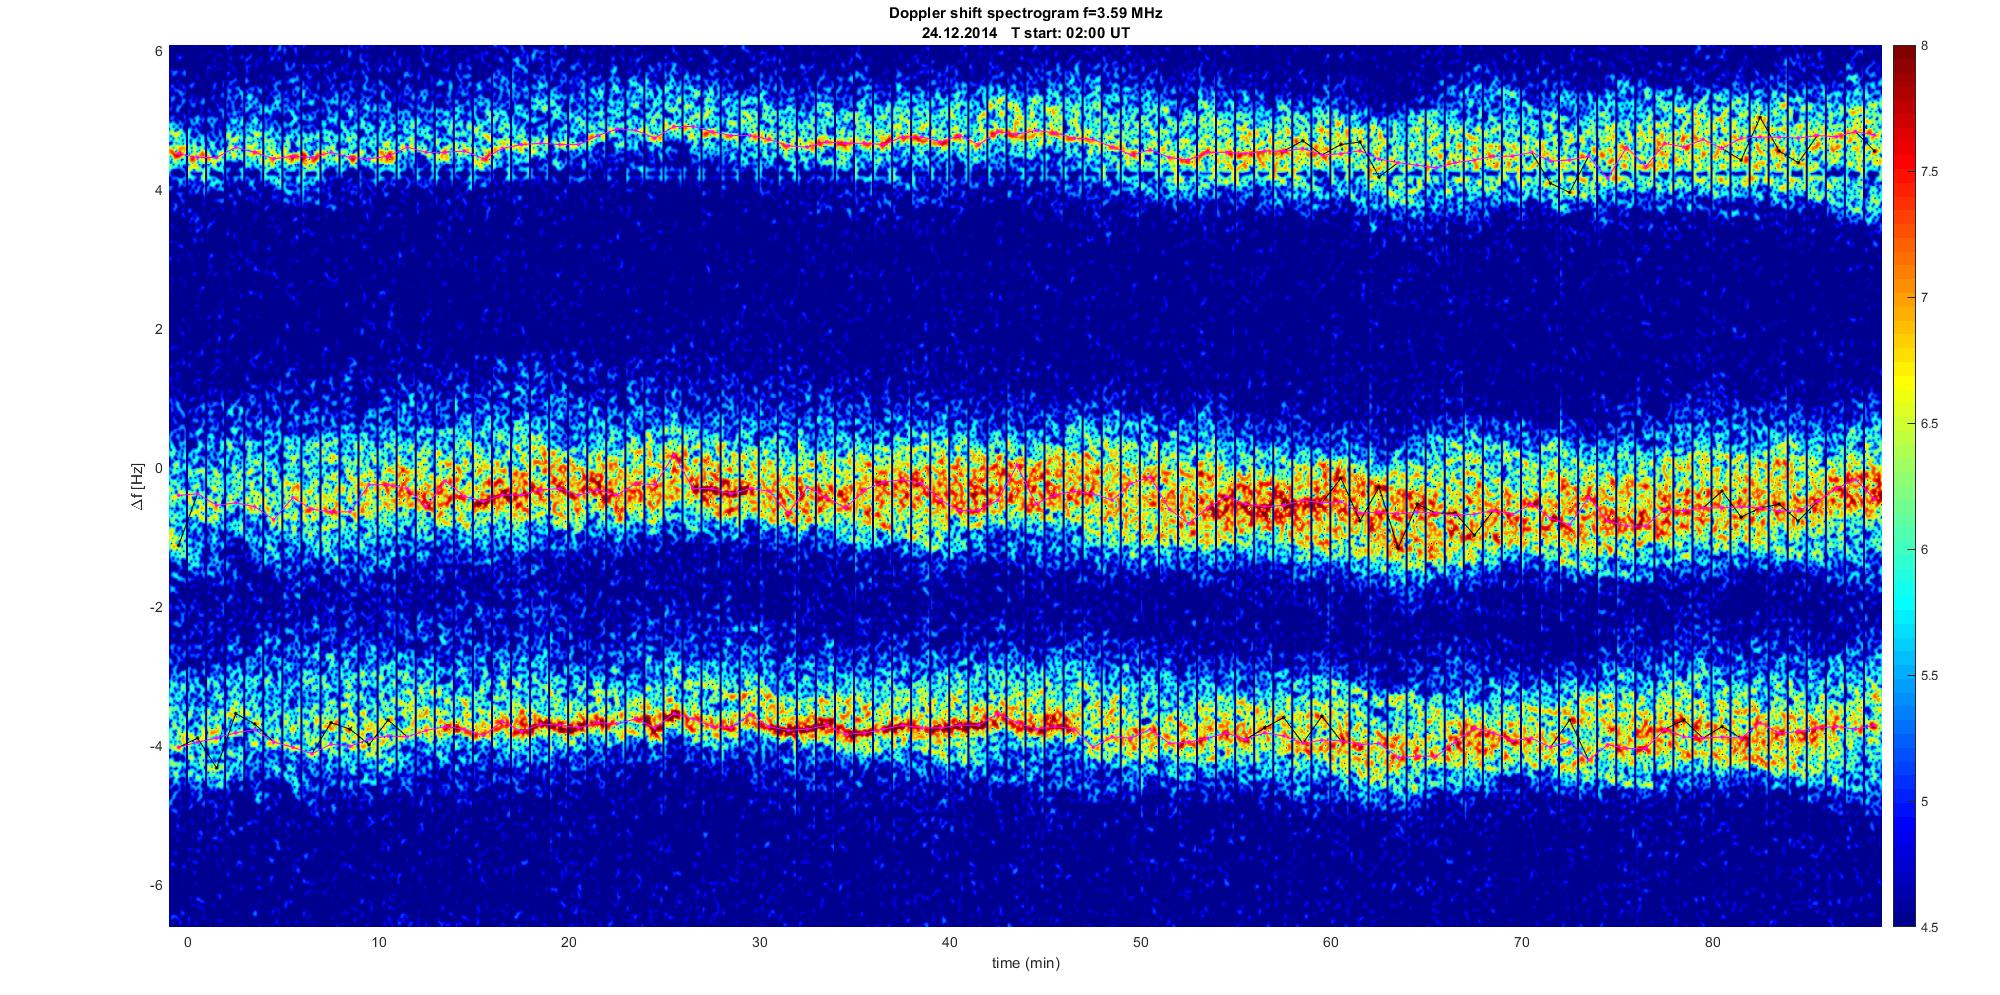
Task: Click the colorbar tick label "8"
Action: (1925, 46)
